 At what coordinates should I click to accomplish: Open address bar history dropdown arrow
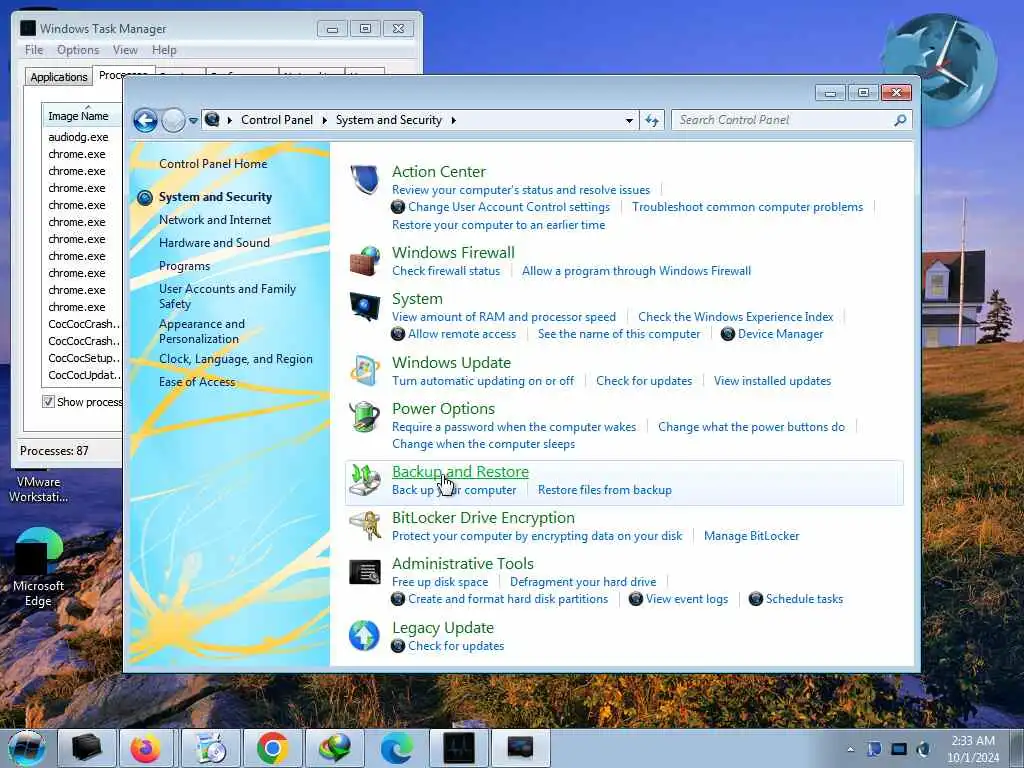(629, 121)
